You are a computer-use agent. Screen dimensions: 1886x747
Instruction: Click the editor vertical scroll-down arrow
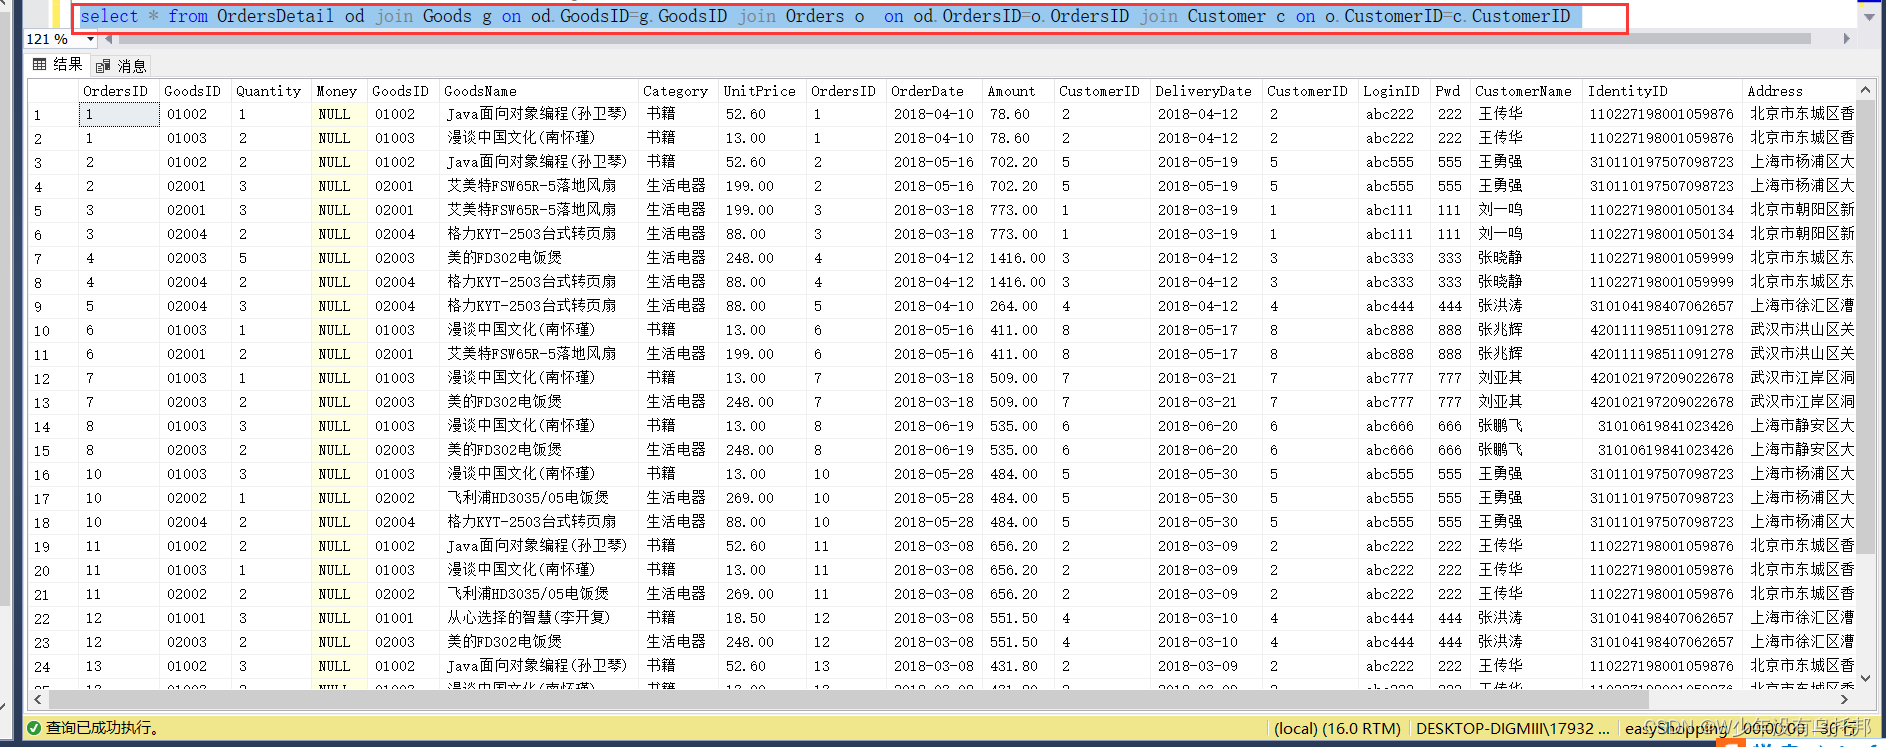[1868, 17]
